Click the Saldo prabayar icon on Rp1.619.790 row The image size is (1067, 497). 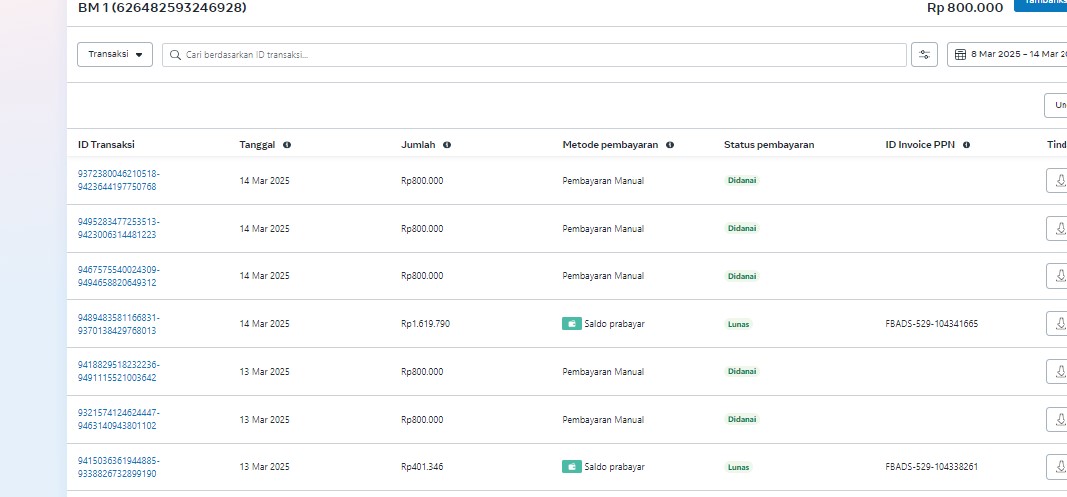click(x=571, y=324)
